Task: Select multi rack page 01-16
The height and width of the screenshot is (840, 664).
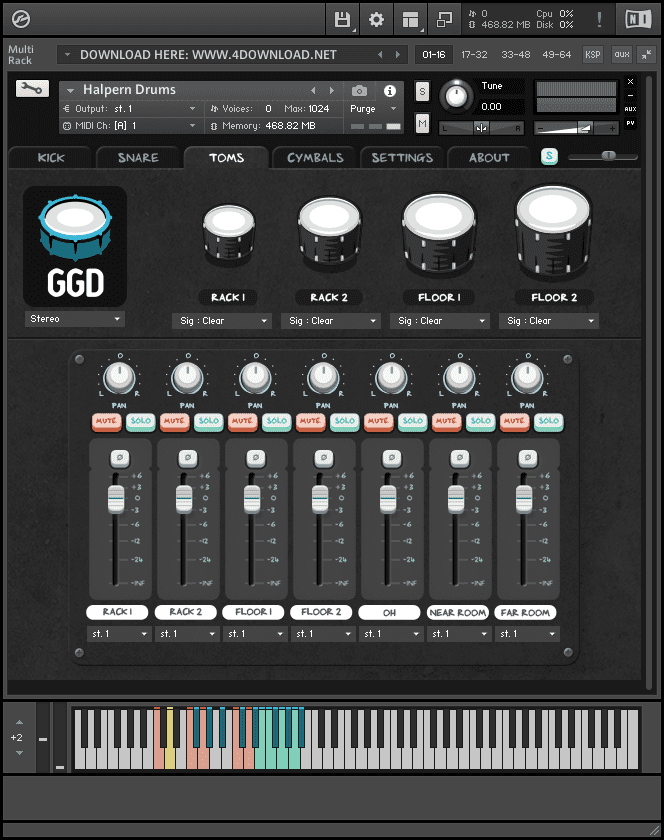Action: (x=434, y=55)
